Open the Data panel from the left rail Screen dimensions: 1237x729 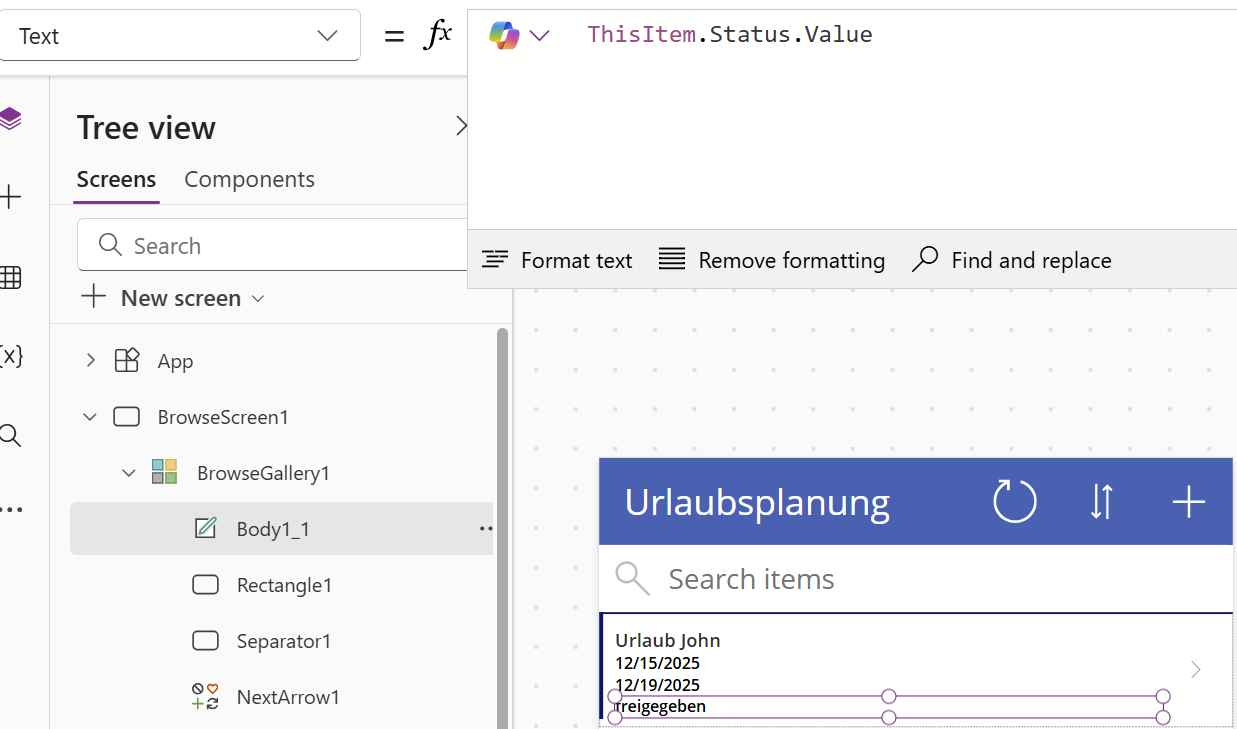coord(12,278)
